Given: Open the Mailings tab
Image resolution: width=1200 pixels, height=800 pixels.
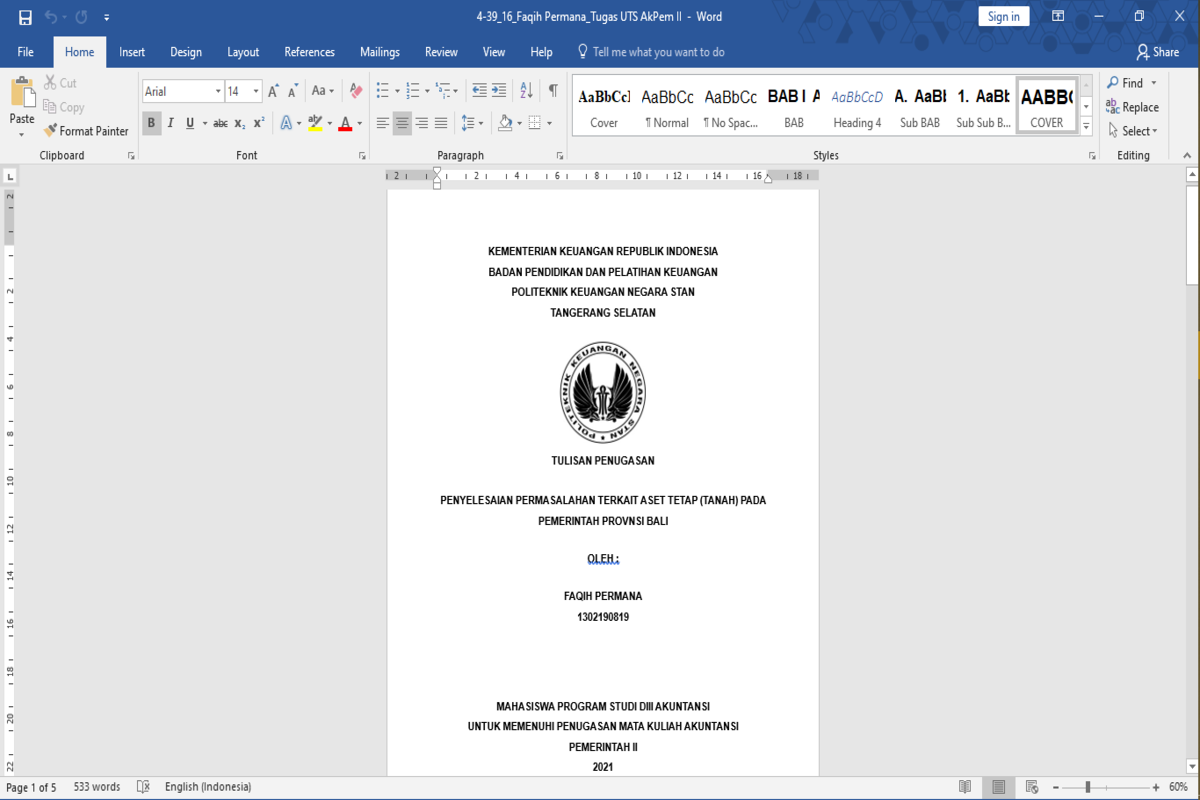Looking at the screenshot, I should [x=380, y=52].
